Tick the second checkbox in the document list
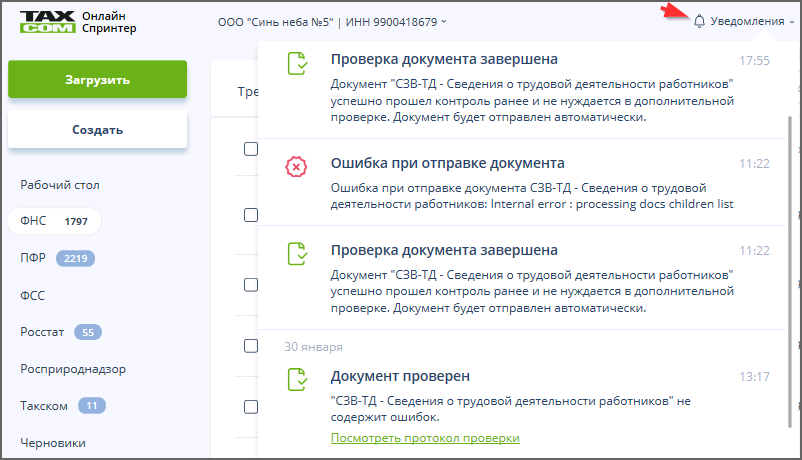This screenshot has height=460, width=802. (251, 215)
